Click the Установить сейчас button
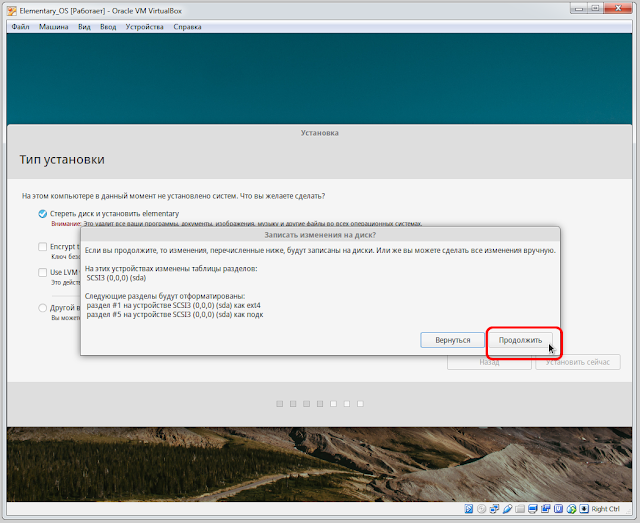Viewport: 640px width, 523px height. 578,362
